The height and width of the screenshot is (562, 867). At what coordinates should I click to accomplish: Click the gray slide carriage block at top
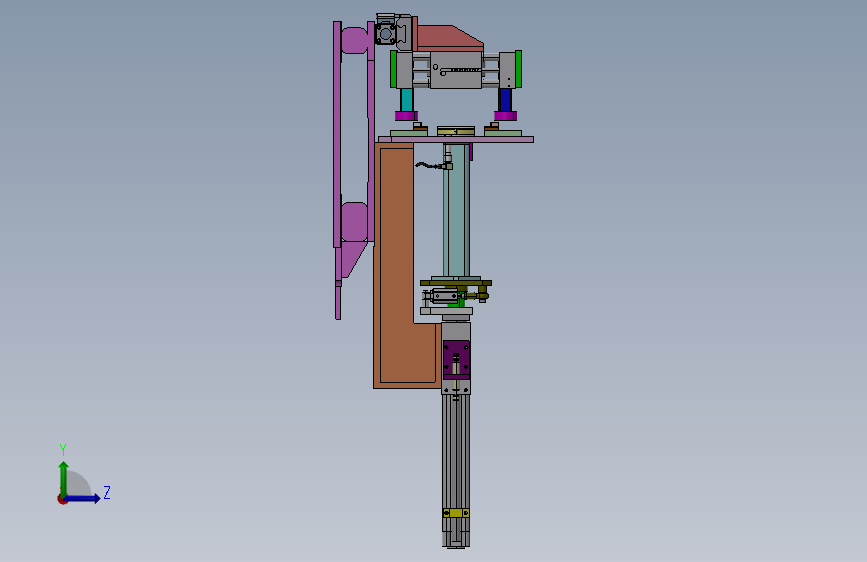[x=456, y=70]
